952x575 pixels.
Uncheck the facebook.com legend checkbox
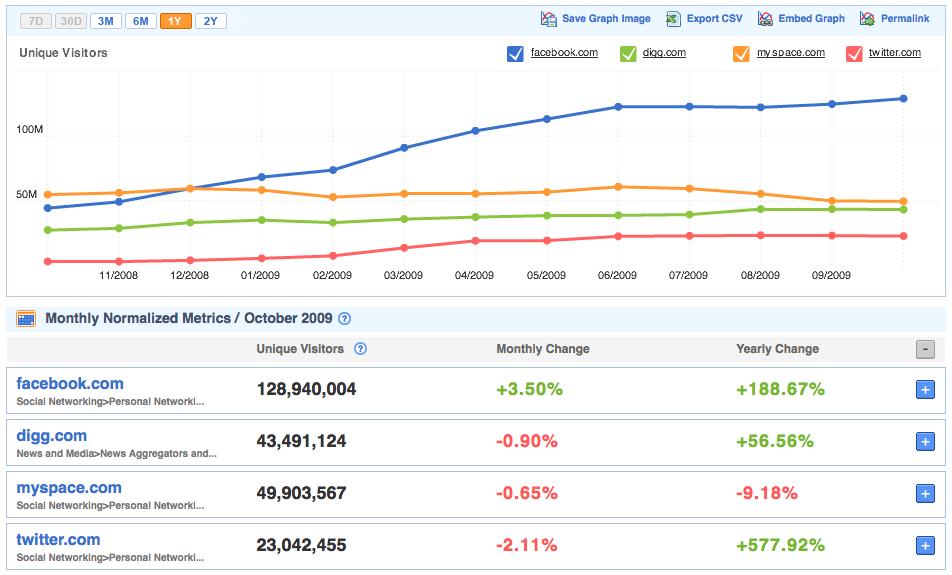tap(515, 54)
